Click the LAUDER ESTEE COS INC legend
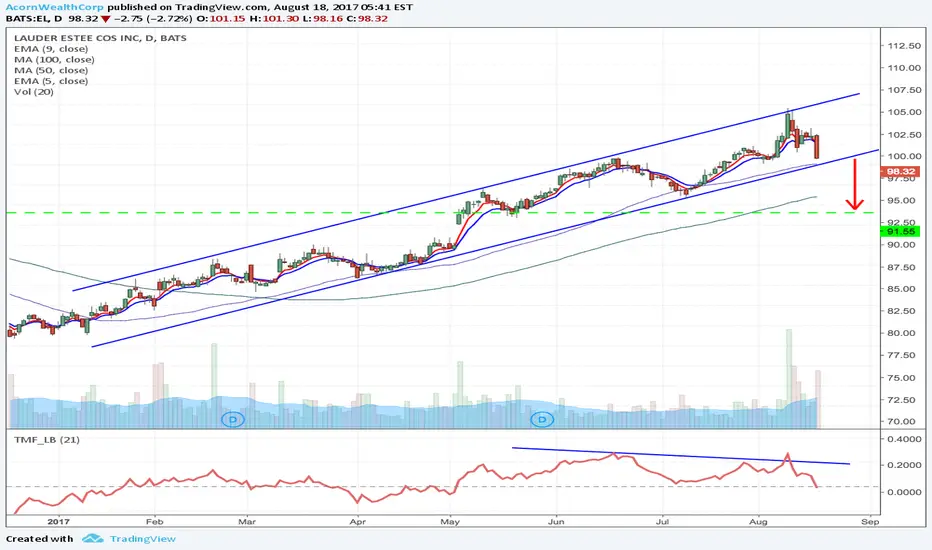 pos(100,38)
